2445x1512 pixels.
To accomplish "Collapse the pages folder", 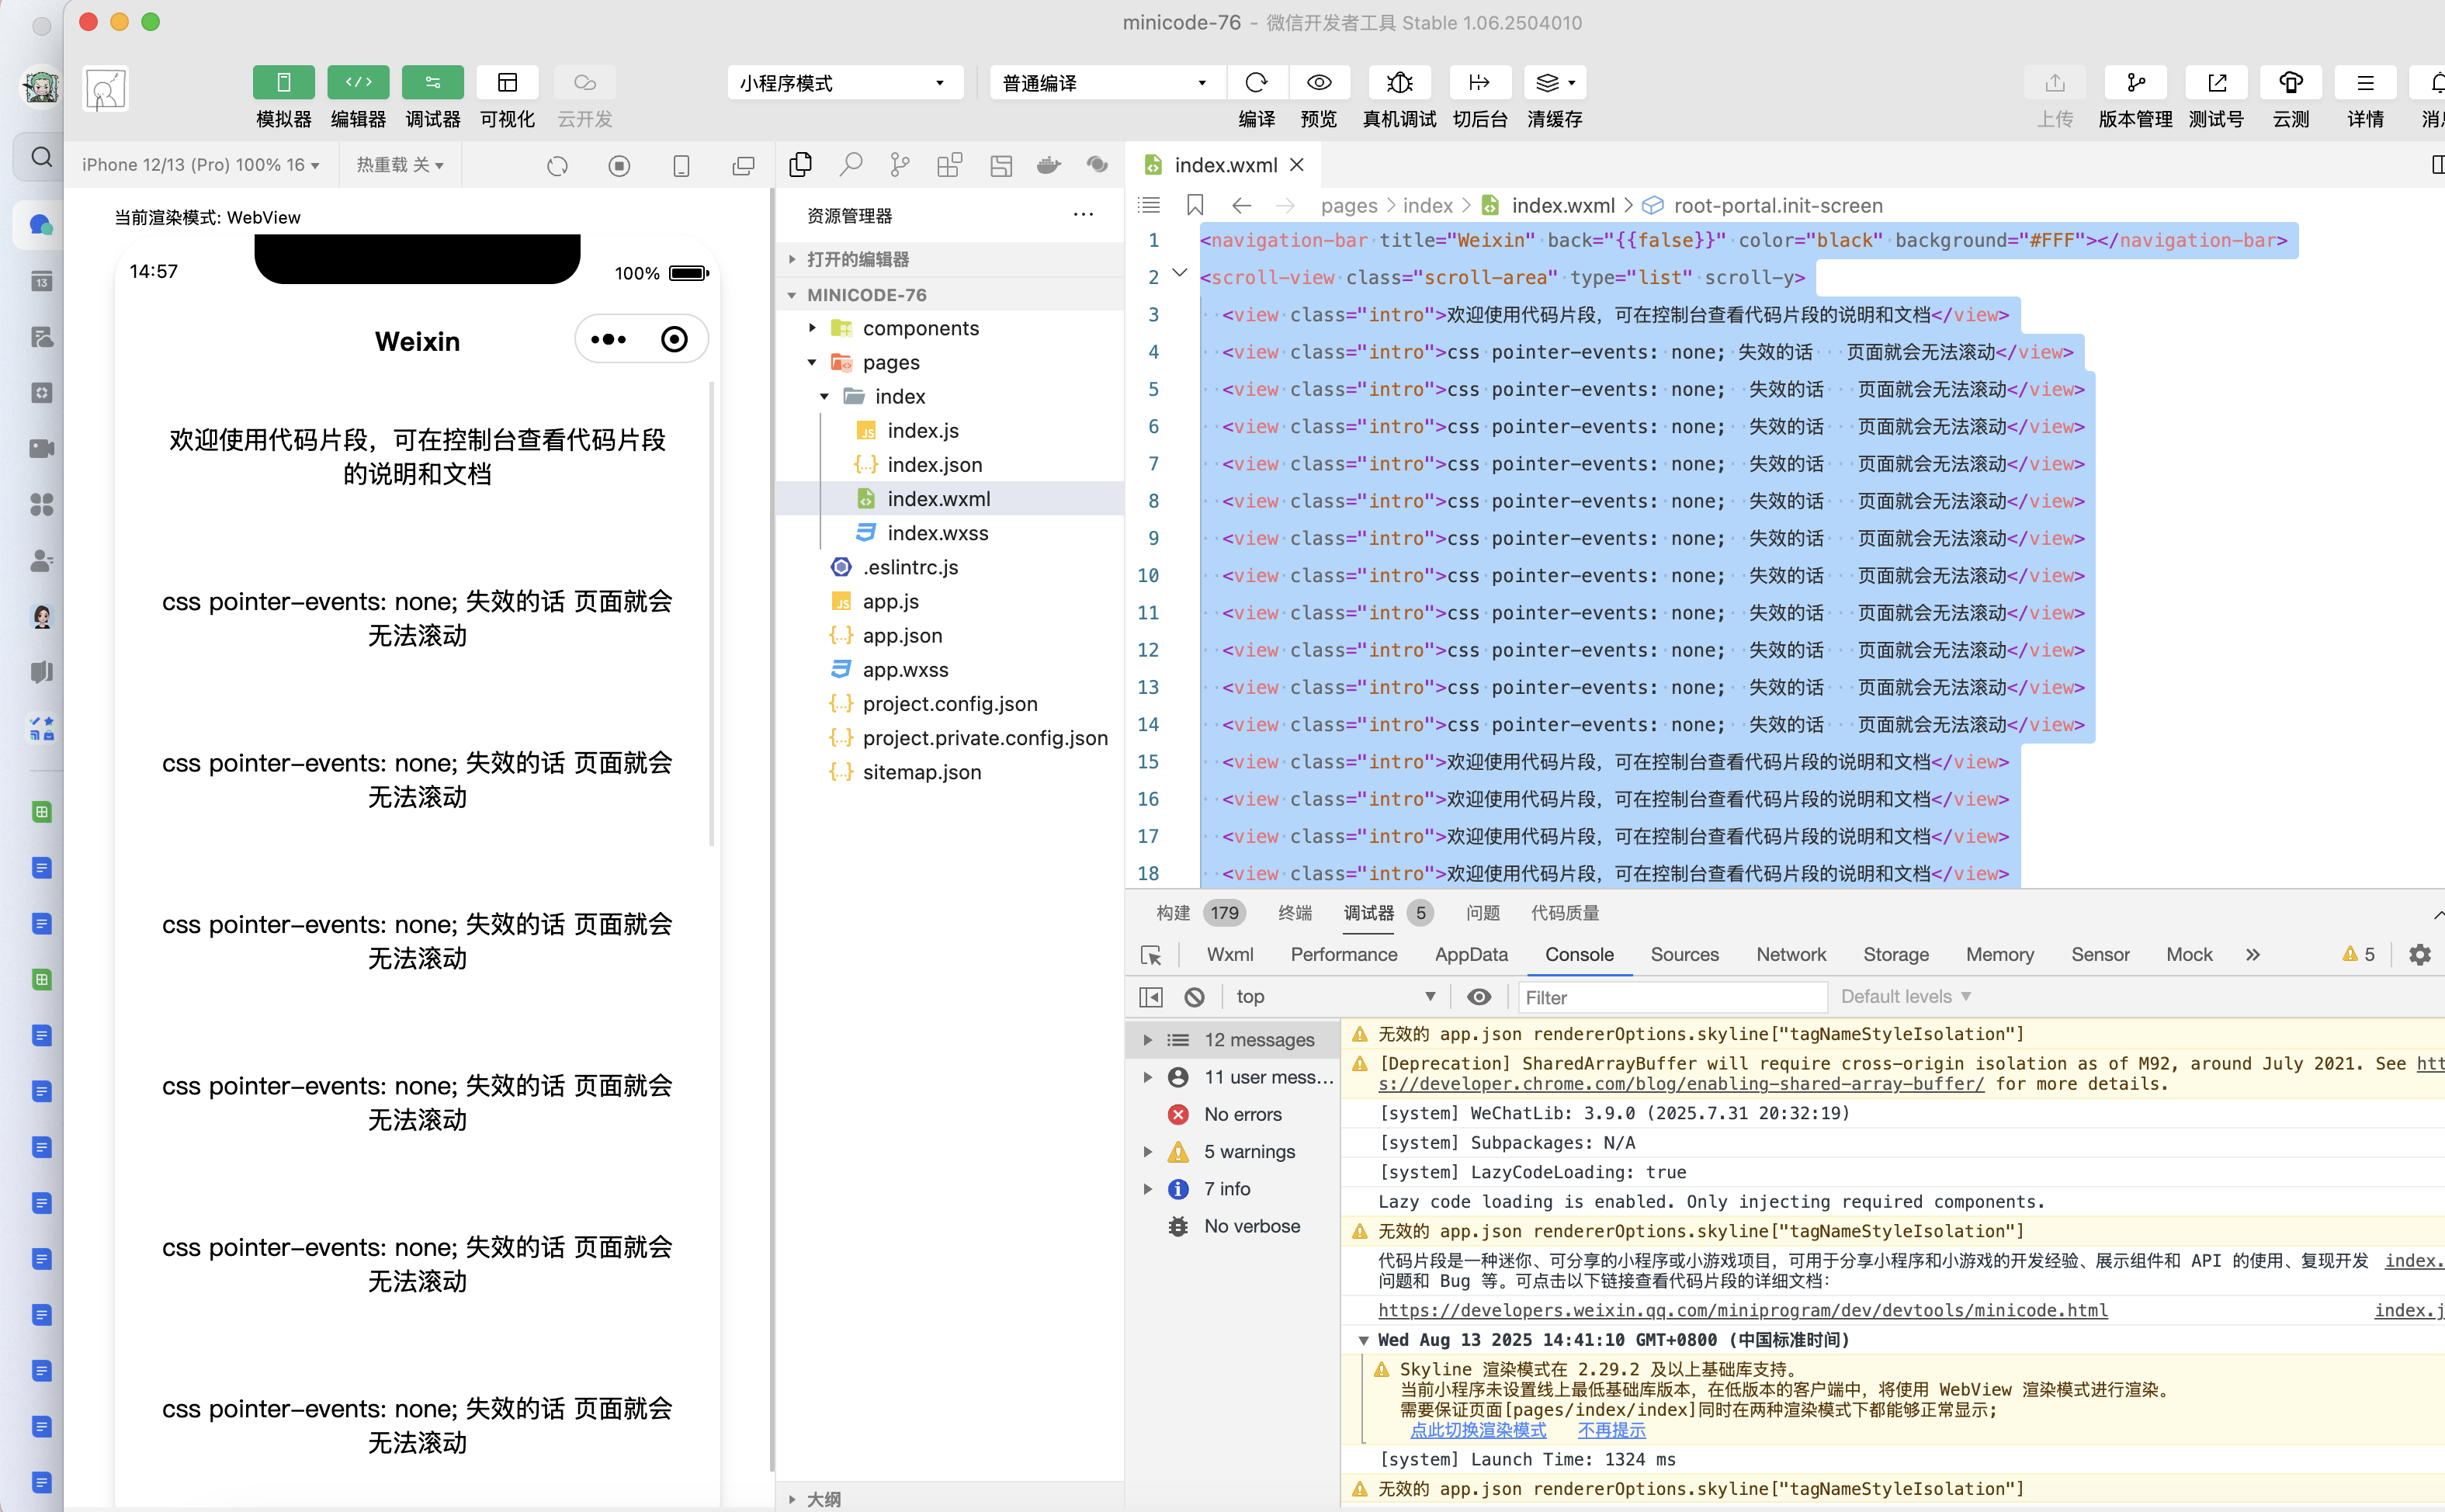I will (812, 363).
